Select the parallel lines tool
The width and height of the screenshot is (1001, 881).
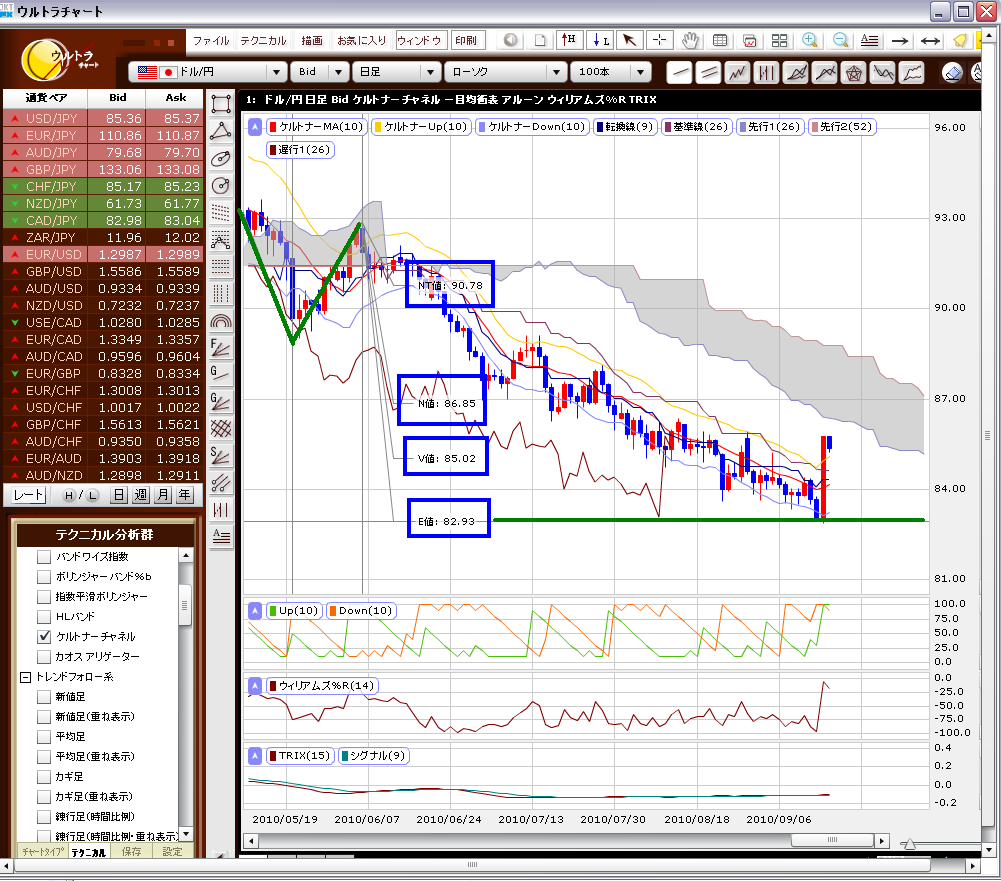pos(709,72)
